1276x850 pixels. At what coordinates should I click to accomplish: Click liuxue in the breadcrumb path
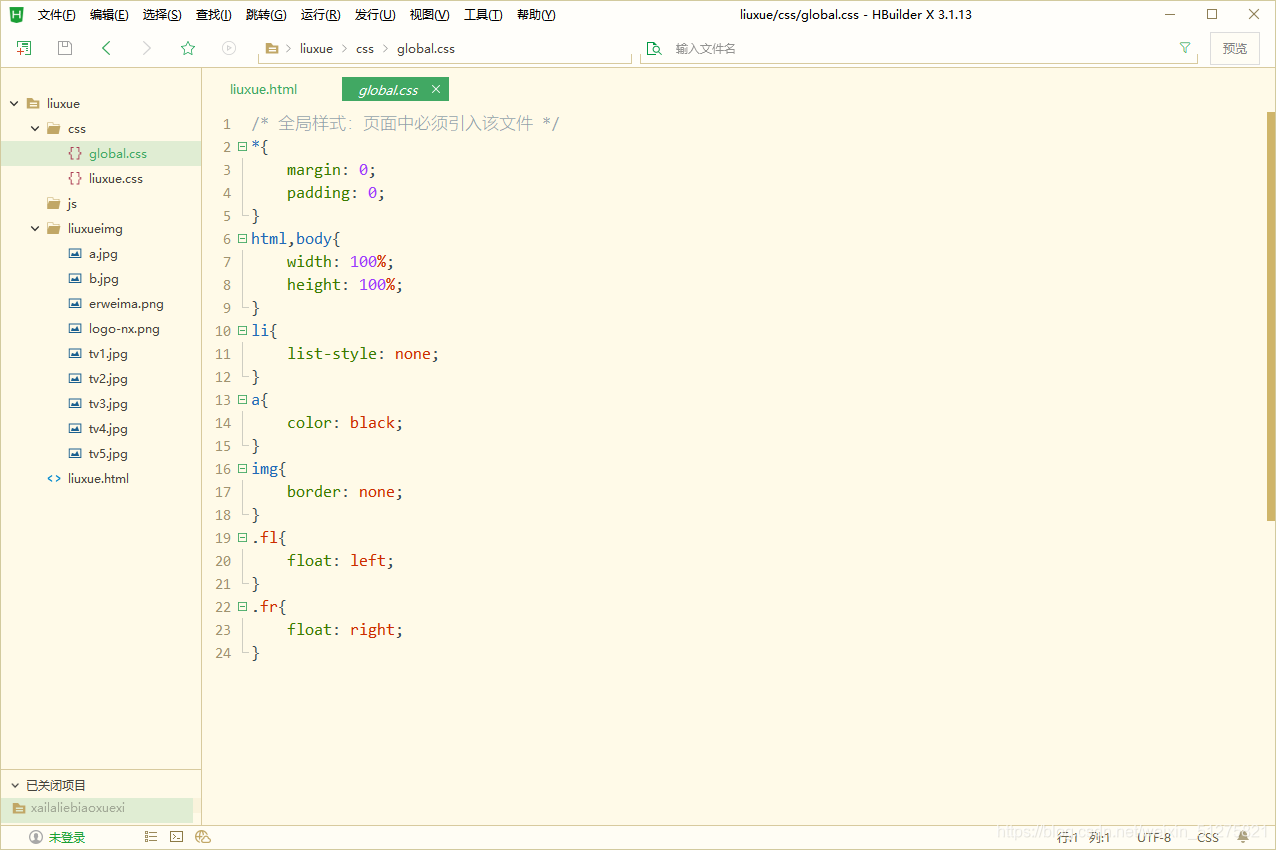(316, 48)
